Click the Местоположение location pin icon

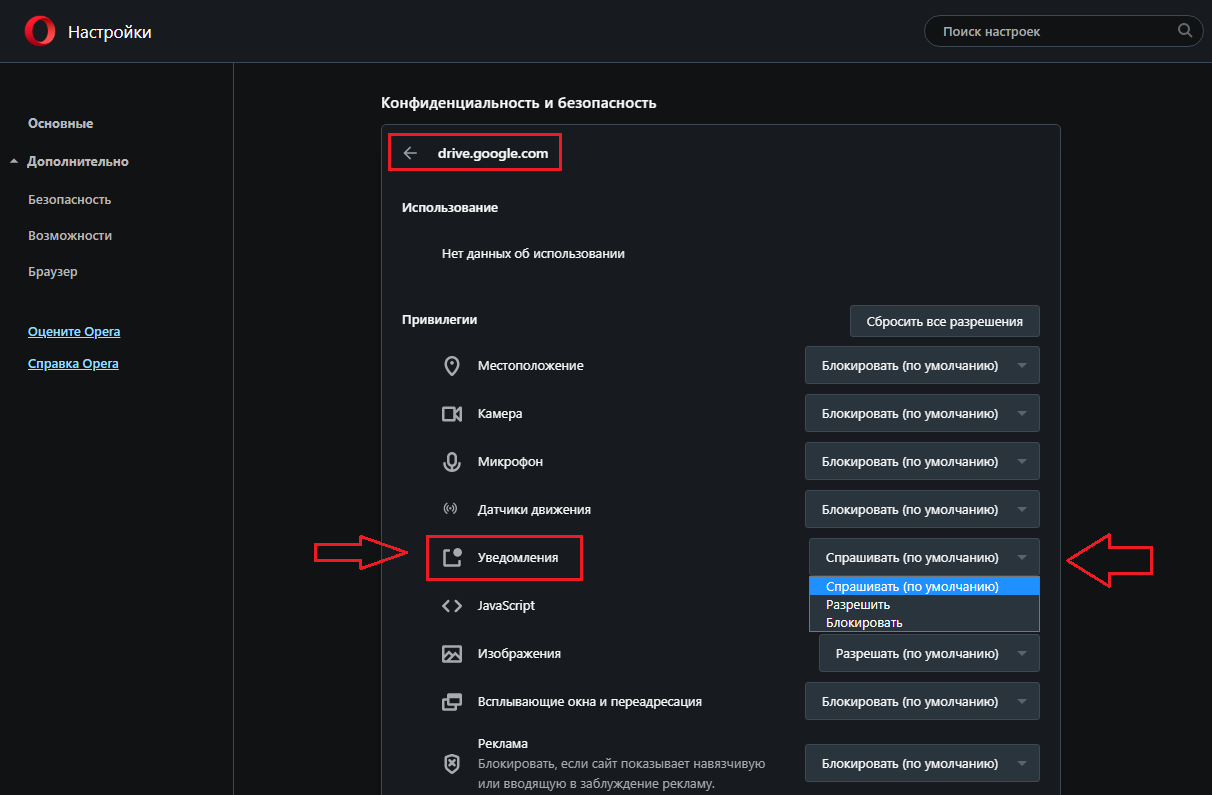pyautogui.click(x=452, y=365)
